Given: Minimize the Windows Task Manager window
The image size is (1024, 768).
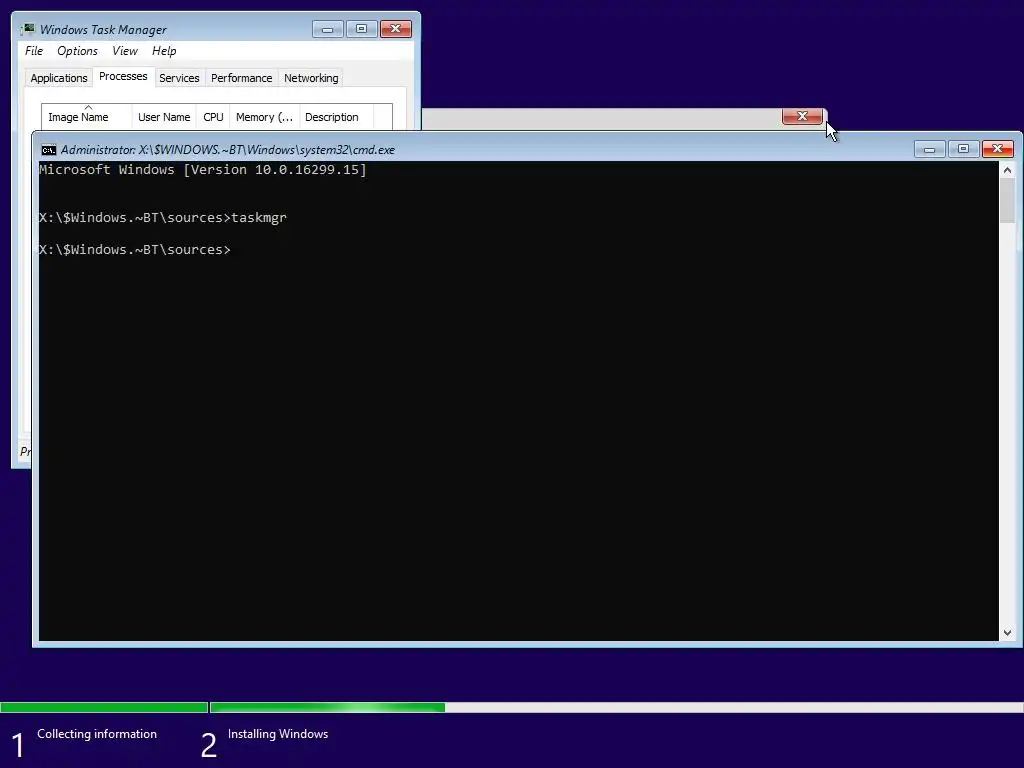Looking at the screenshot, I should (x=327, y=29).
